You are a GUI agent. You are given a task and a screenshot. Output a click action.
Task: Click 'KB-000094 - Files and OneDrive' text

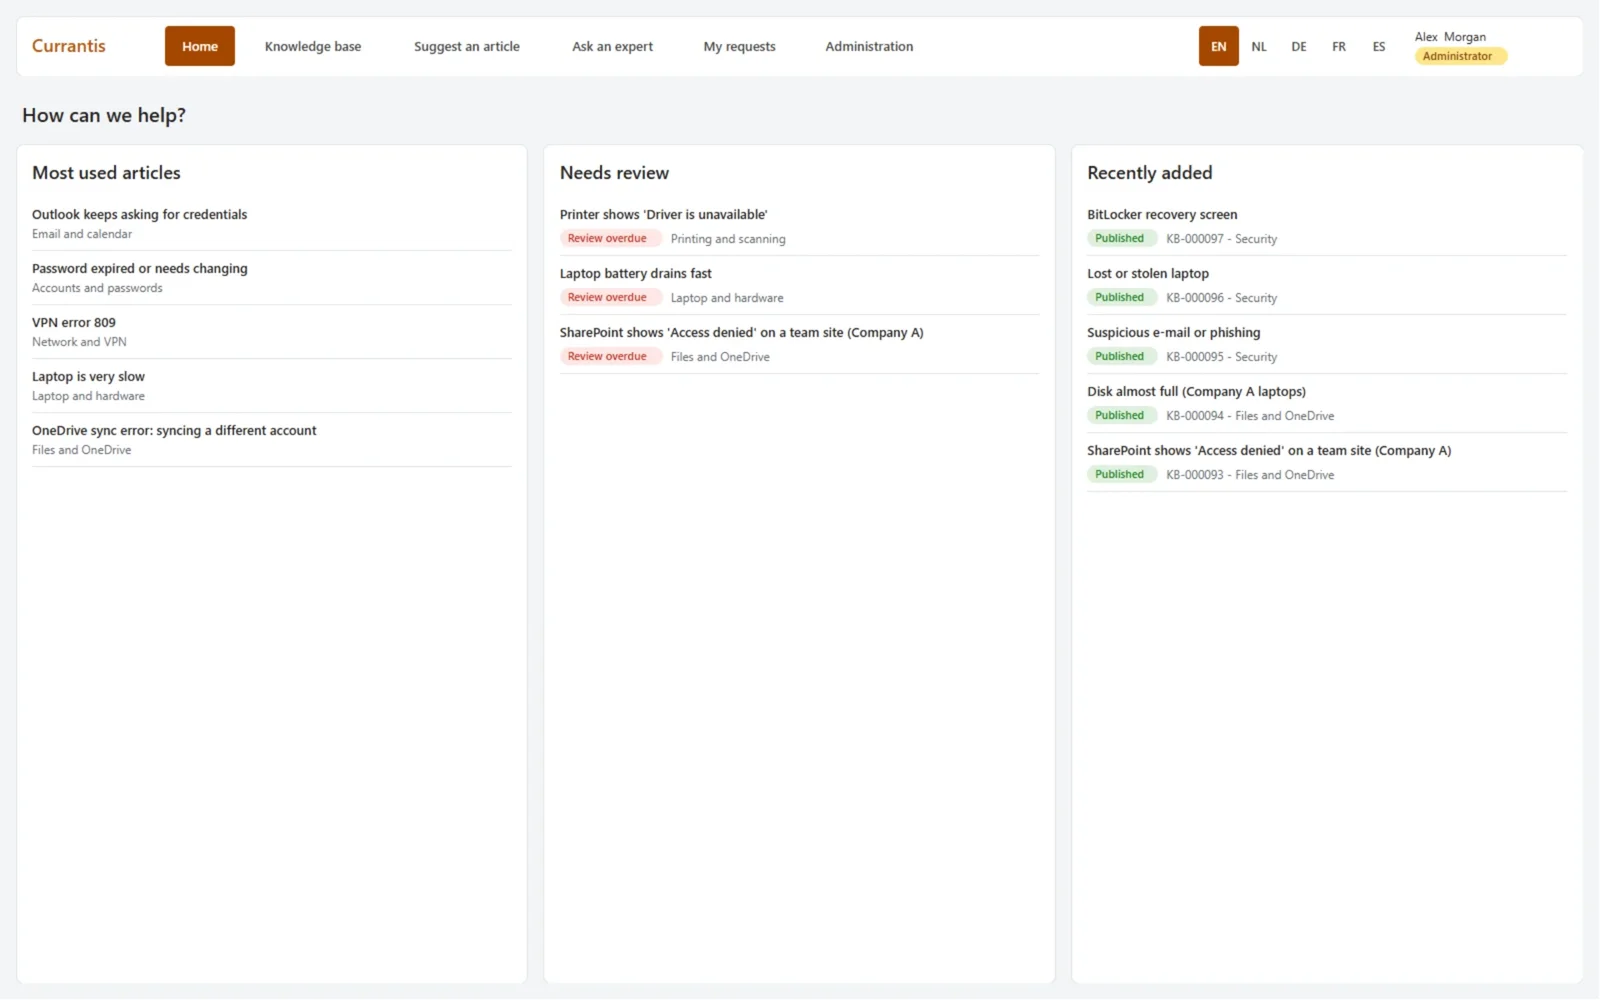click(x=1250, y=416)
